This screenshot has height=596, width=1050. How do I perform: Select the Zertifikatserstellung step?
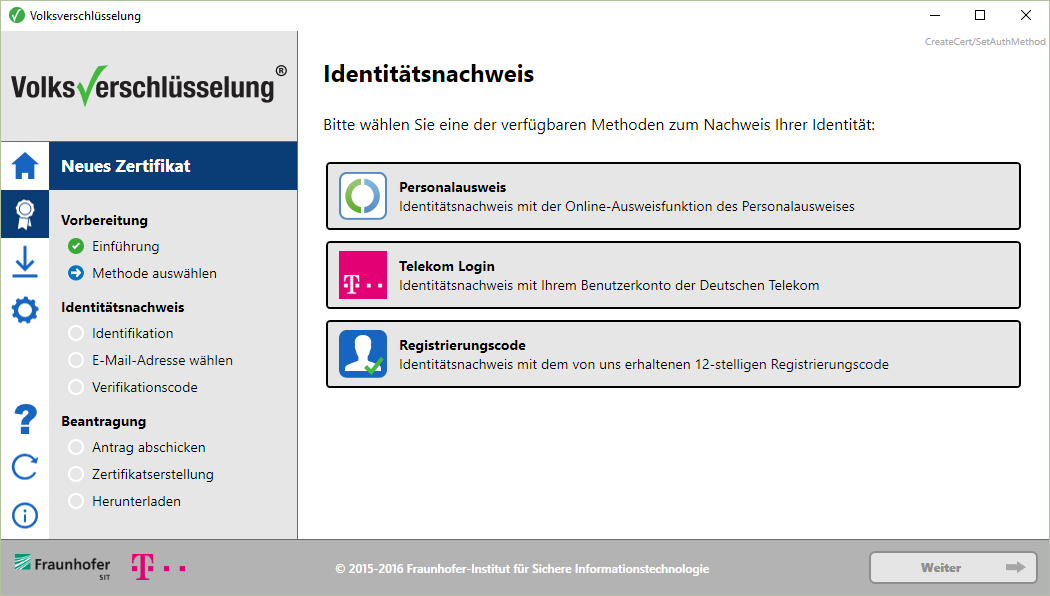(153, 474)
